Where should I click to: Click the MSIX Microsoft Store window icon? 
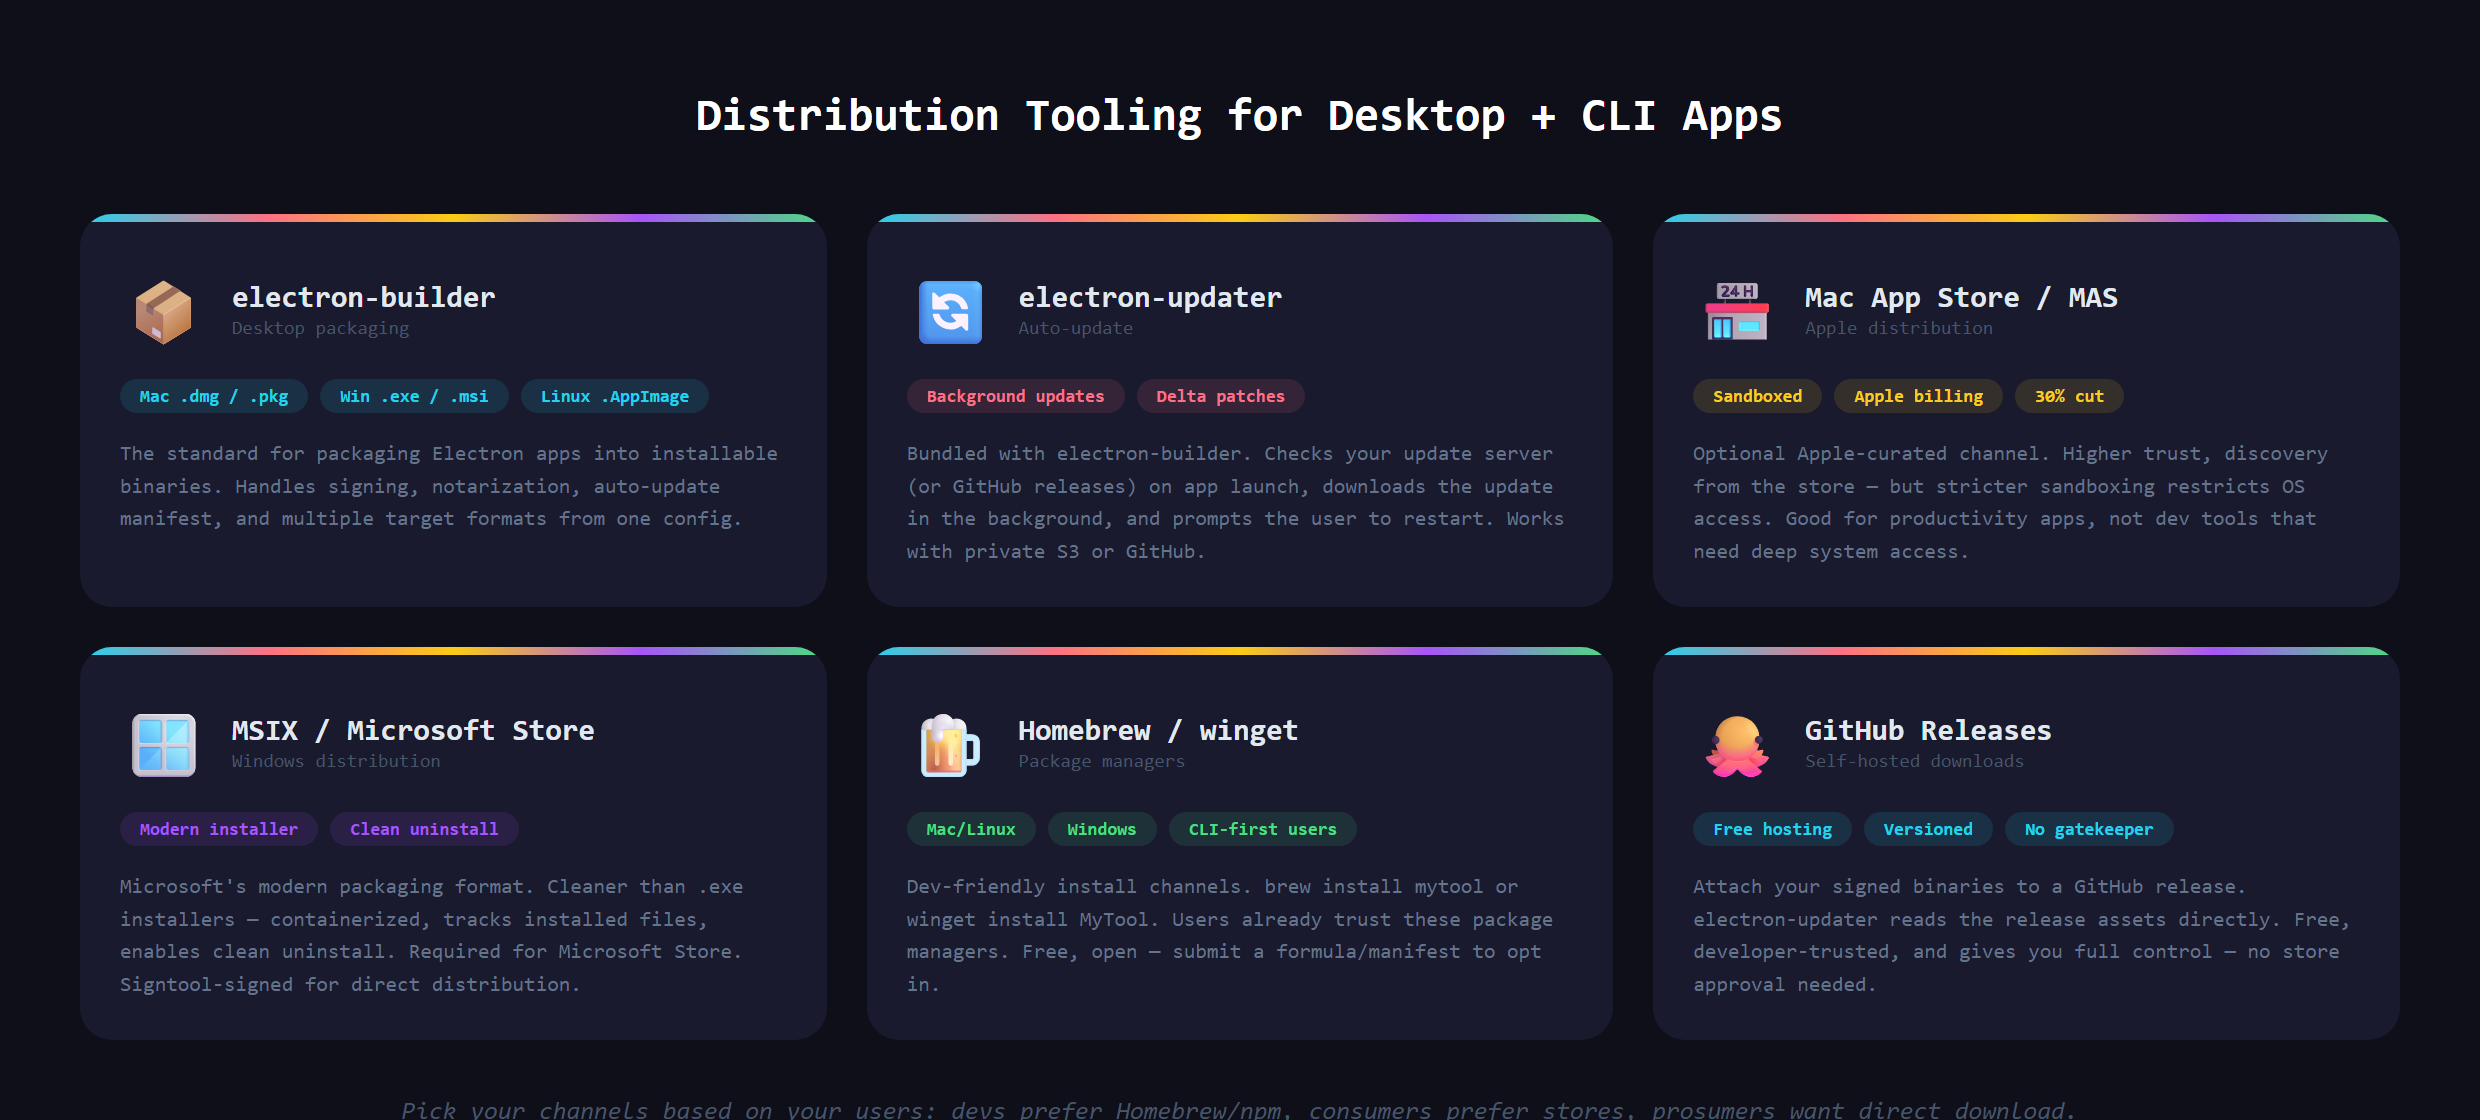(164, 745)
